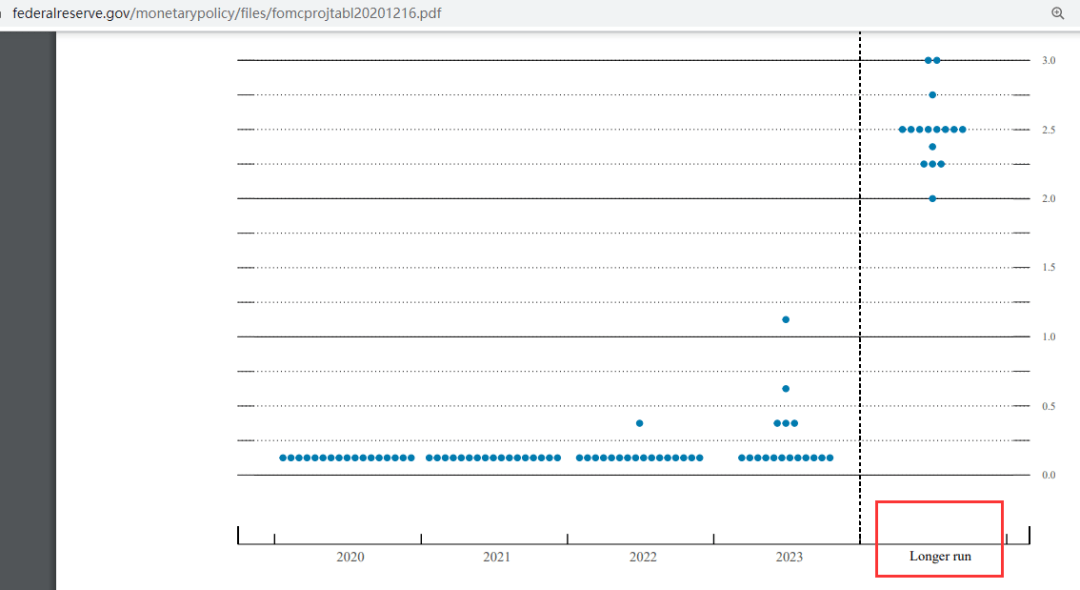Click the 2.0 value on right axis
The image size is (1080, 590).
(1048, 198)
